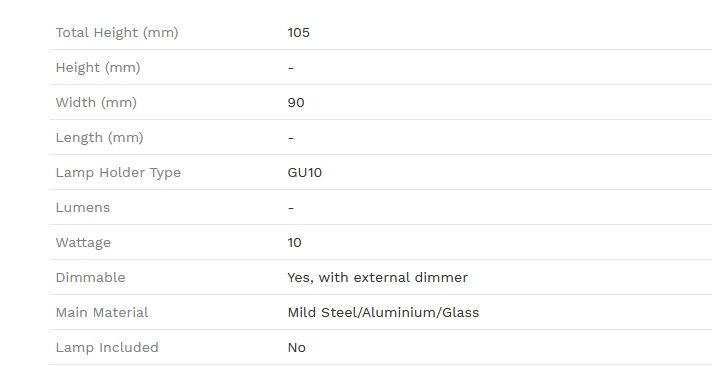Screen dimensions: 713x366
Task: Click the Dimmable label
Action: [90, 278]
